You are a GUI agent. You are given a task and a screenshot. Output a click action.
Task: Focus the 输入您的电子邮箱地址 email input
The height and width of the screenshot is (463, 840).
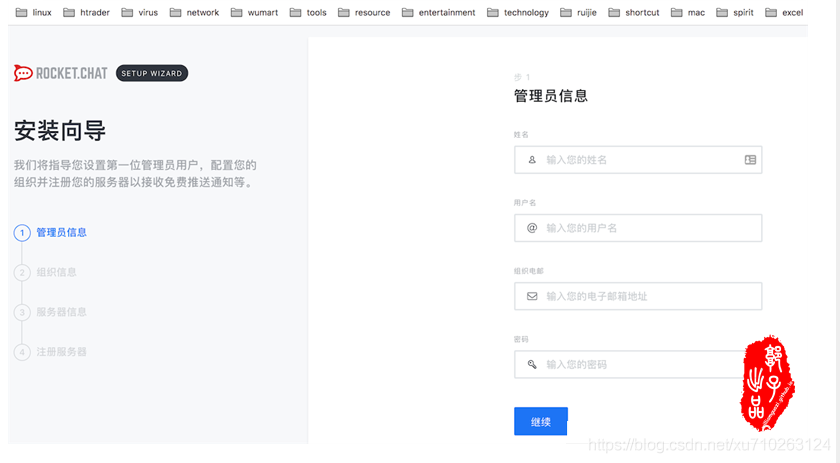(x=638, y=296)
